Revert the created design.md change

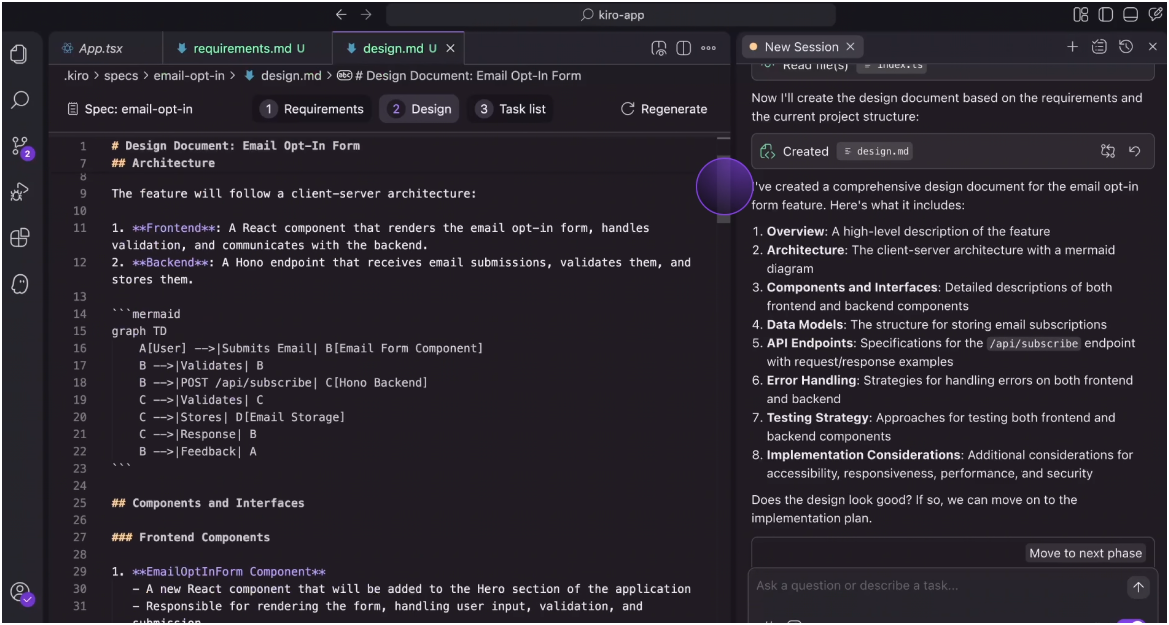1135,151
